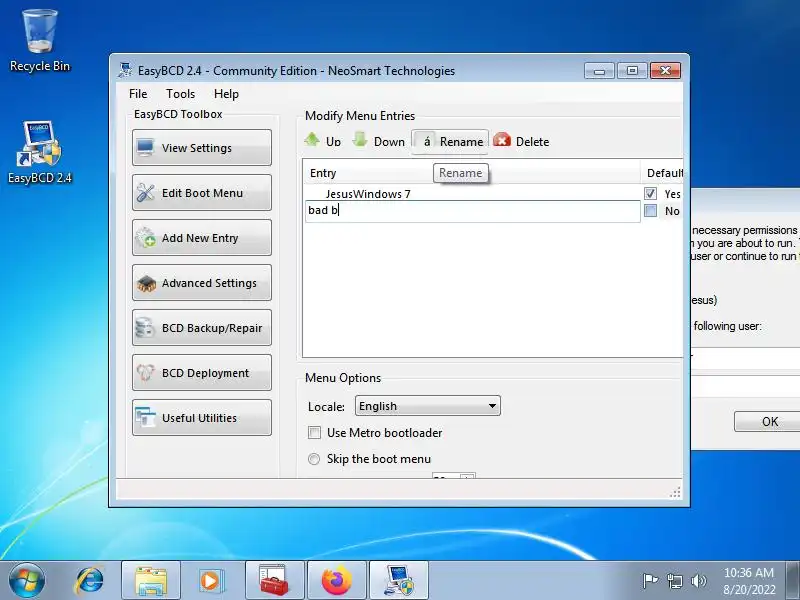The width and height of the screenshot is (800, 600).
Task: Open Useful Utilities section
Action: (202, 417)
